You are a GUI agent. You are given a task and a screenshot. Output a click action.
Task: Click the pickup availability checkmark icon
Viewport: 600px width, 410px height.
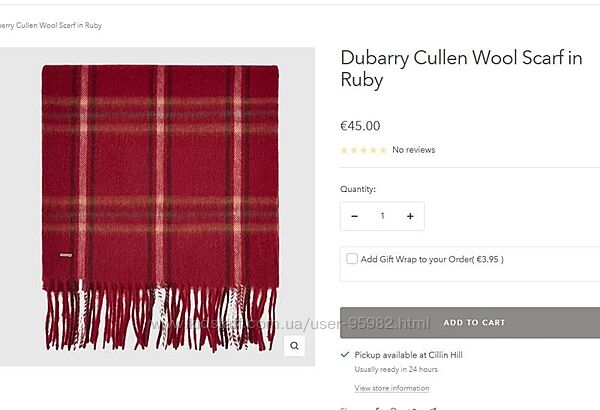[x=345, y=354]
